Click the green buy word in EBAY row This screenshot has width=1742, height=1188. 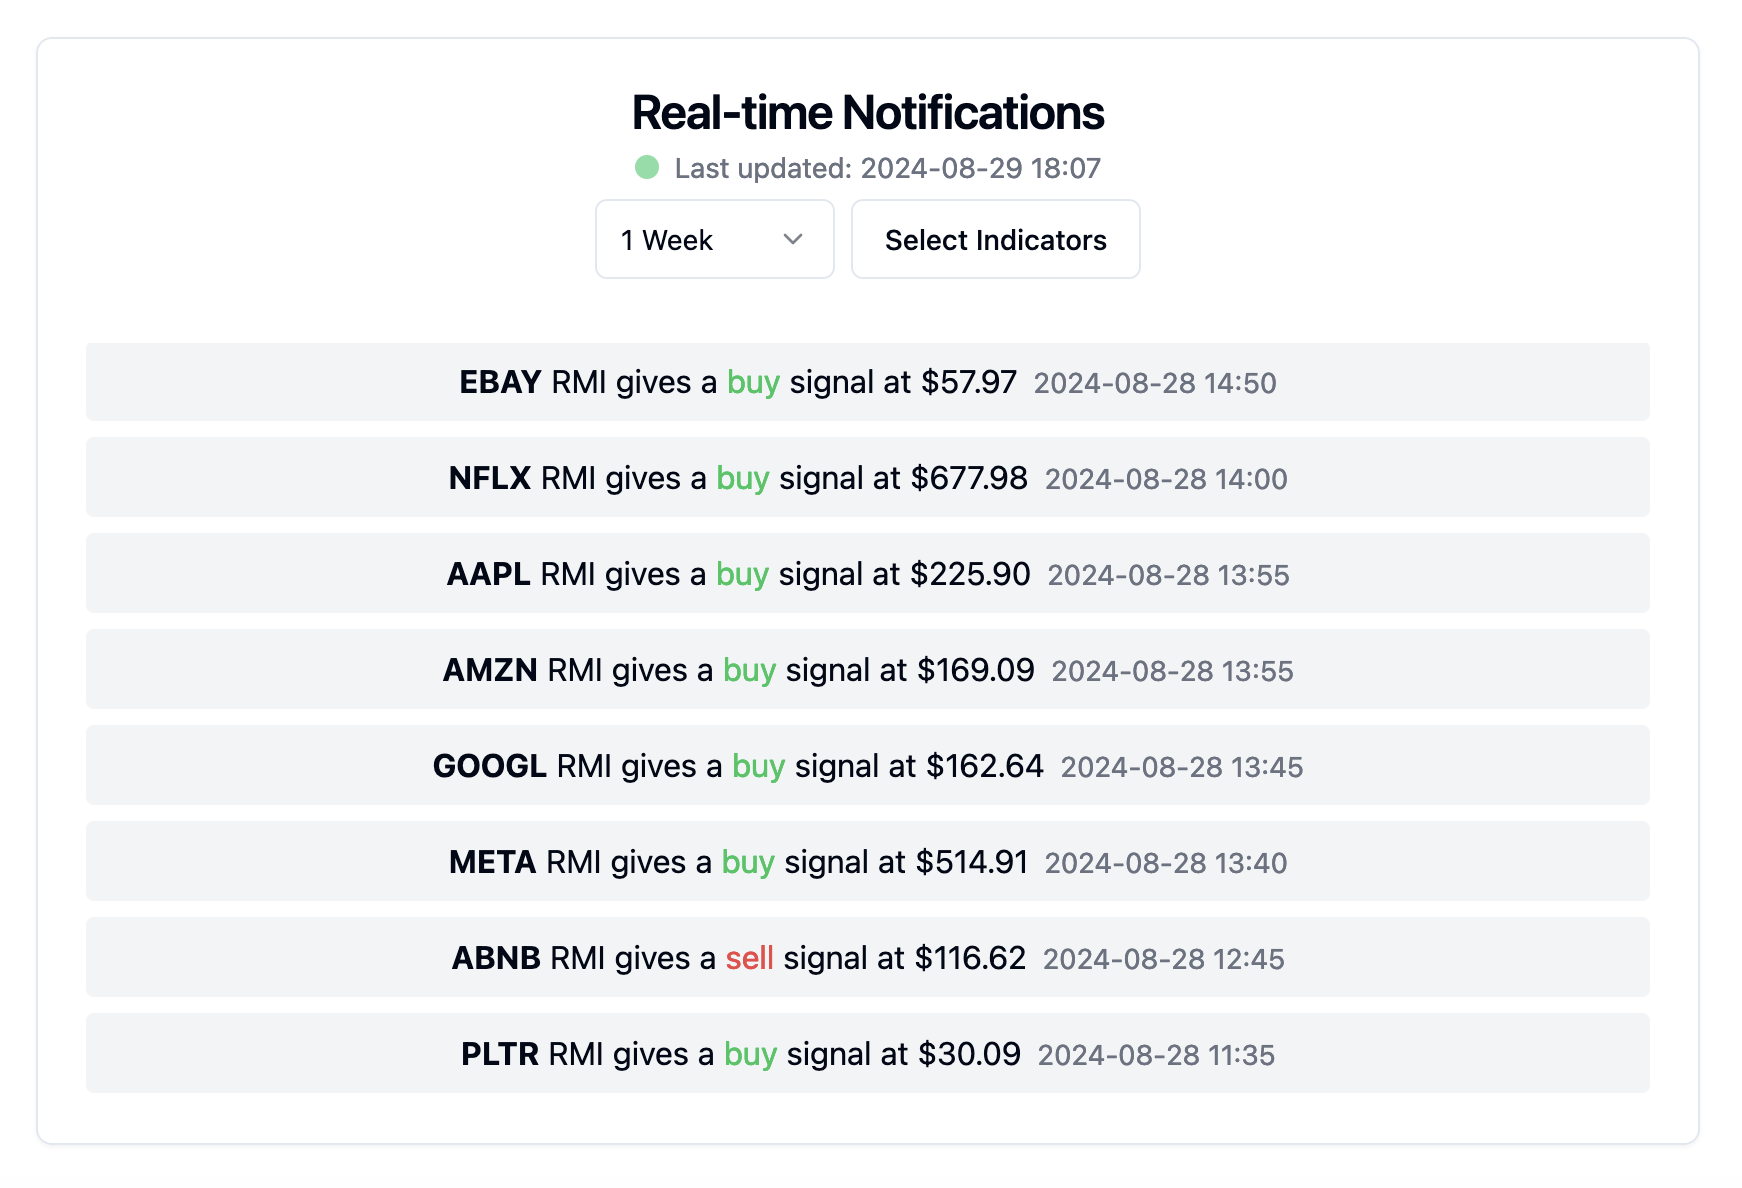(x=753, y=383)
